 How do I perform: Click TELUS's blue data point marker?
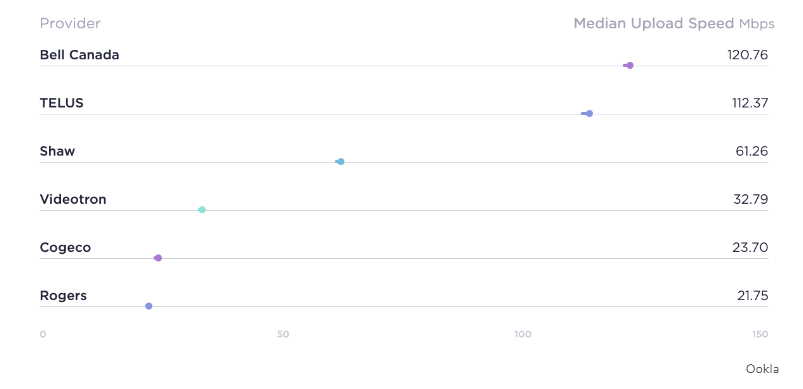(589, 114)
